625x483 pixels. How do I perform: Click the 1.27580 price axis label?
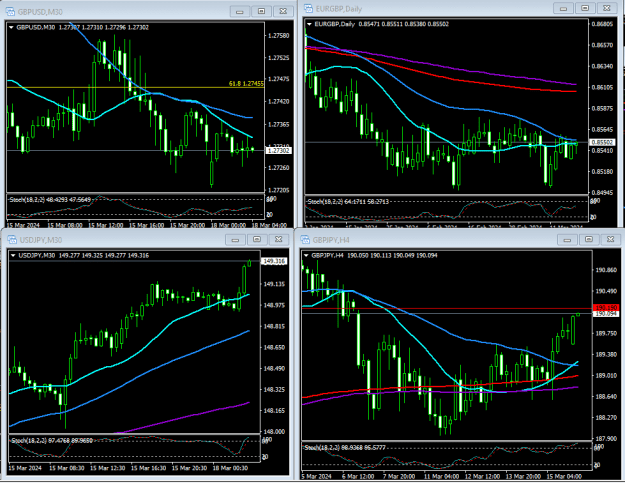point(279,36)
